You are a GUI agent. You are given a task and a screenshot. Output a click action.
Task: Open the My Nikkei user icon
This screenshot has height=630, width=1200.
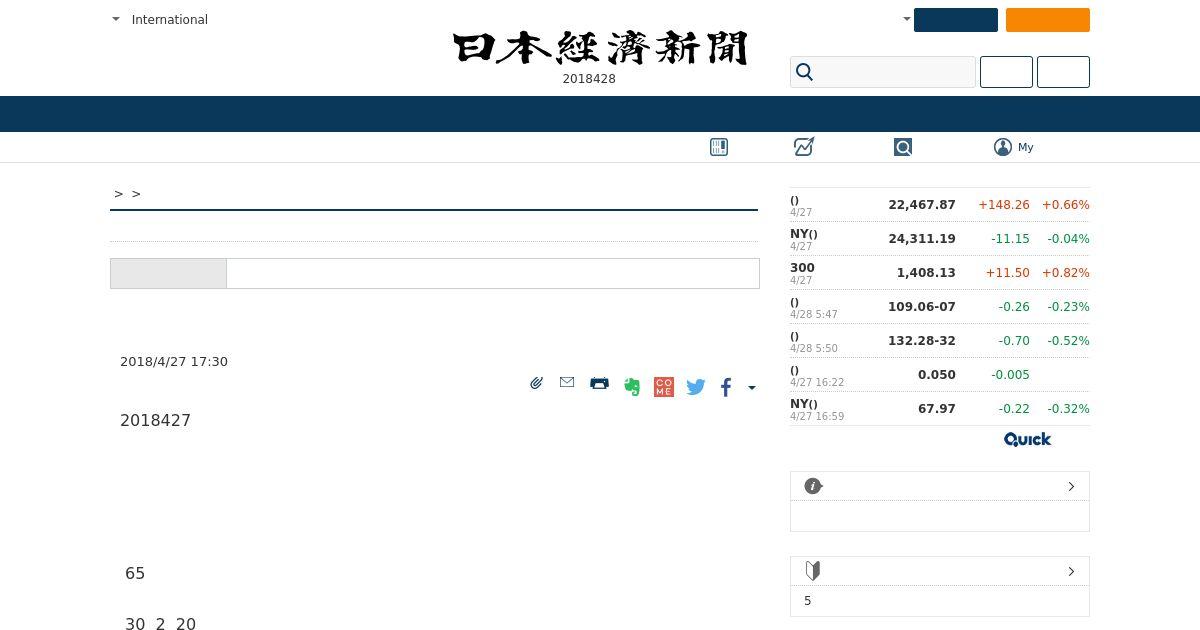(1003, 147)
